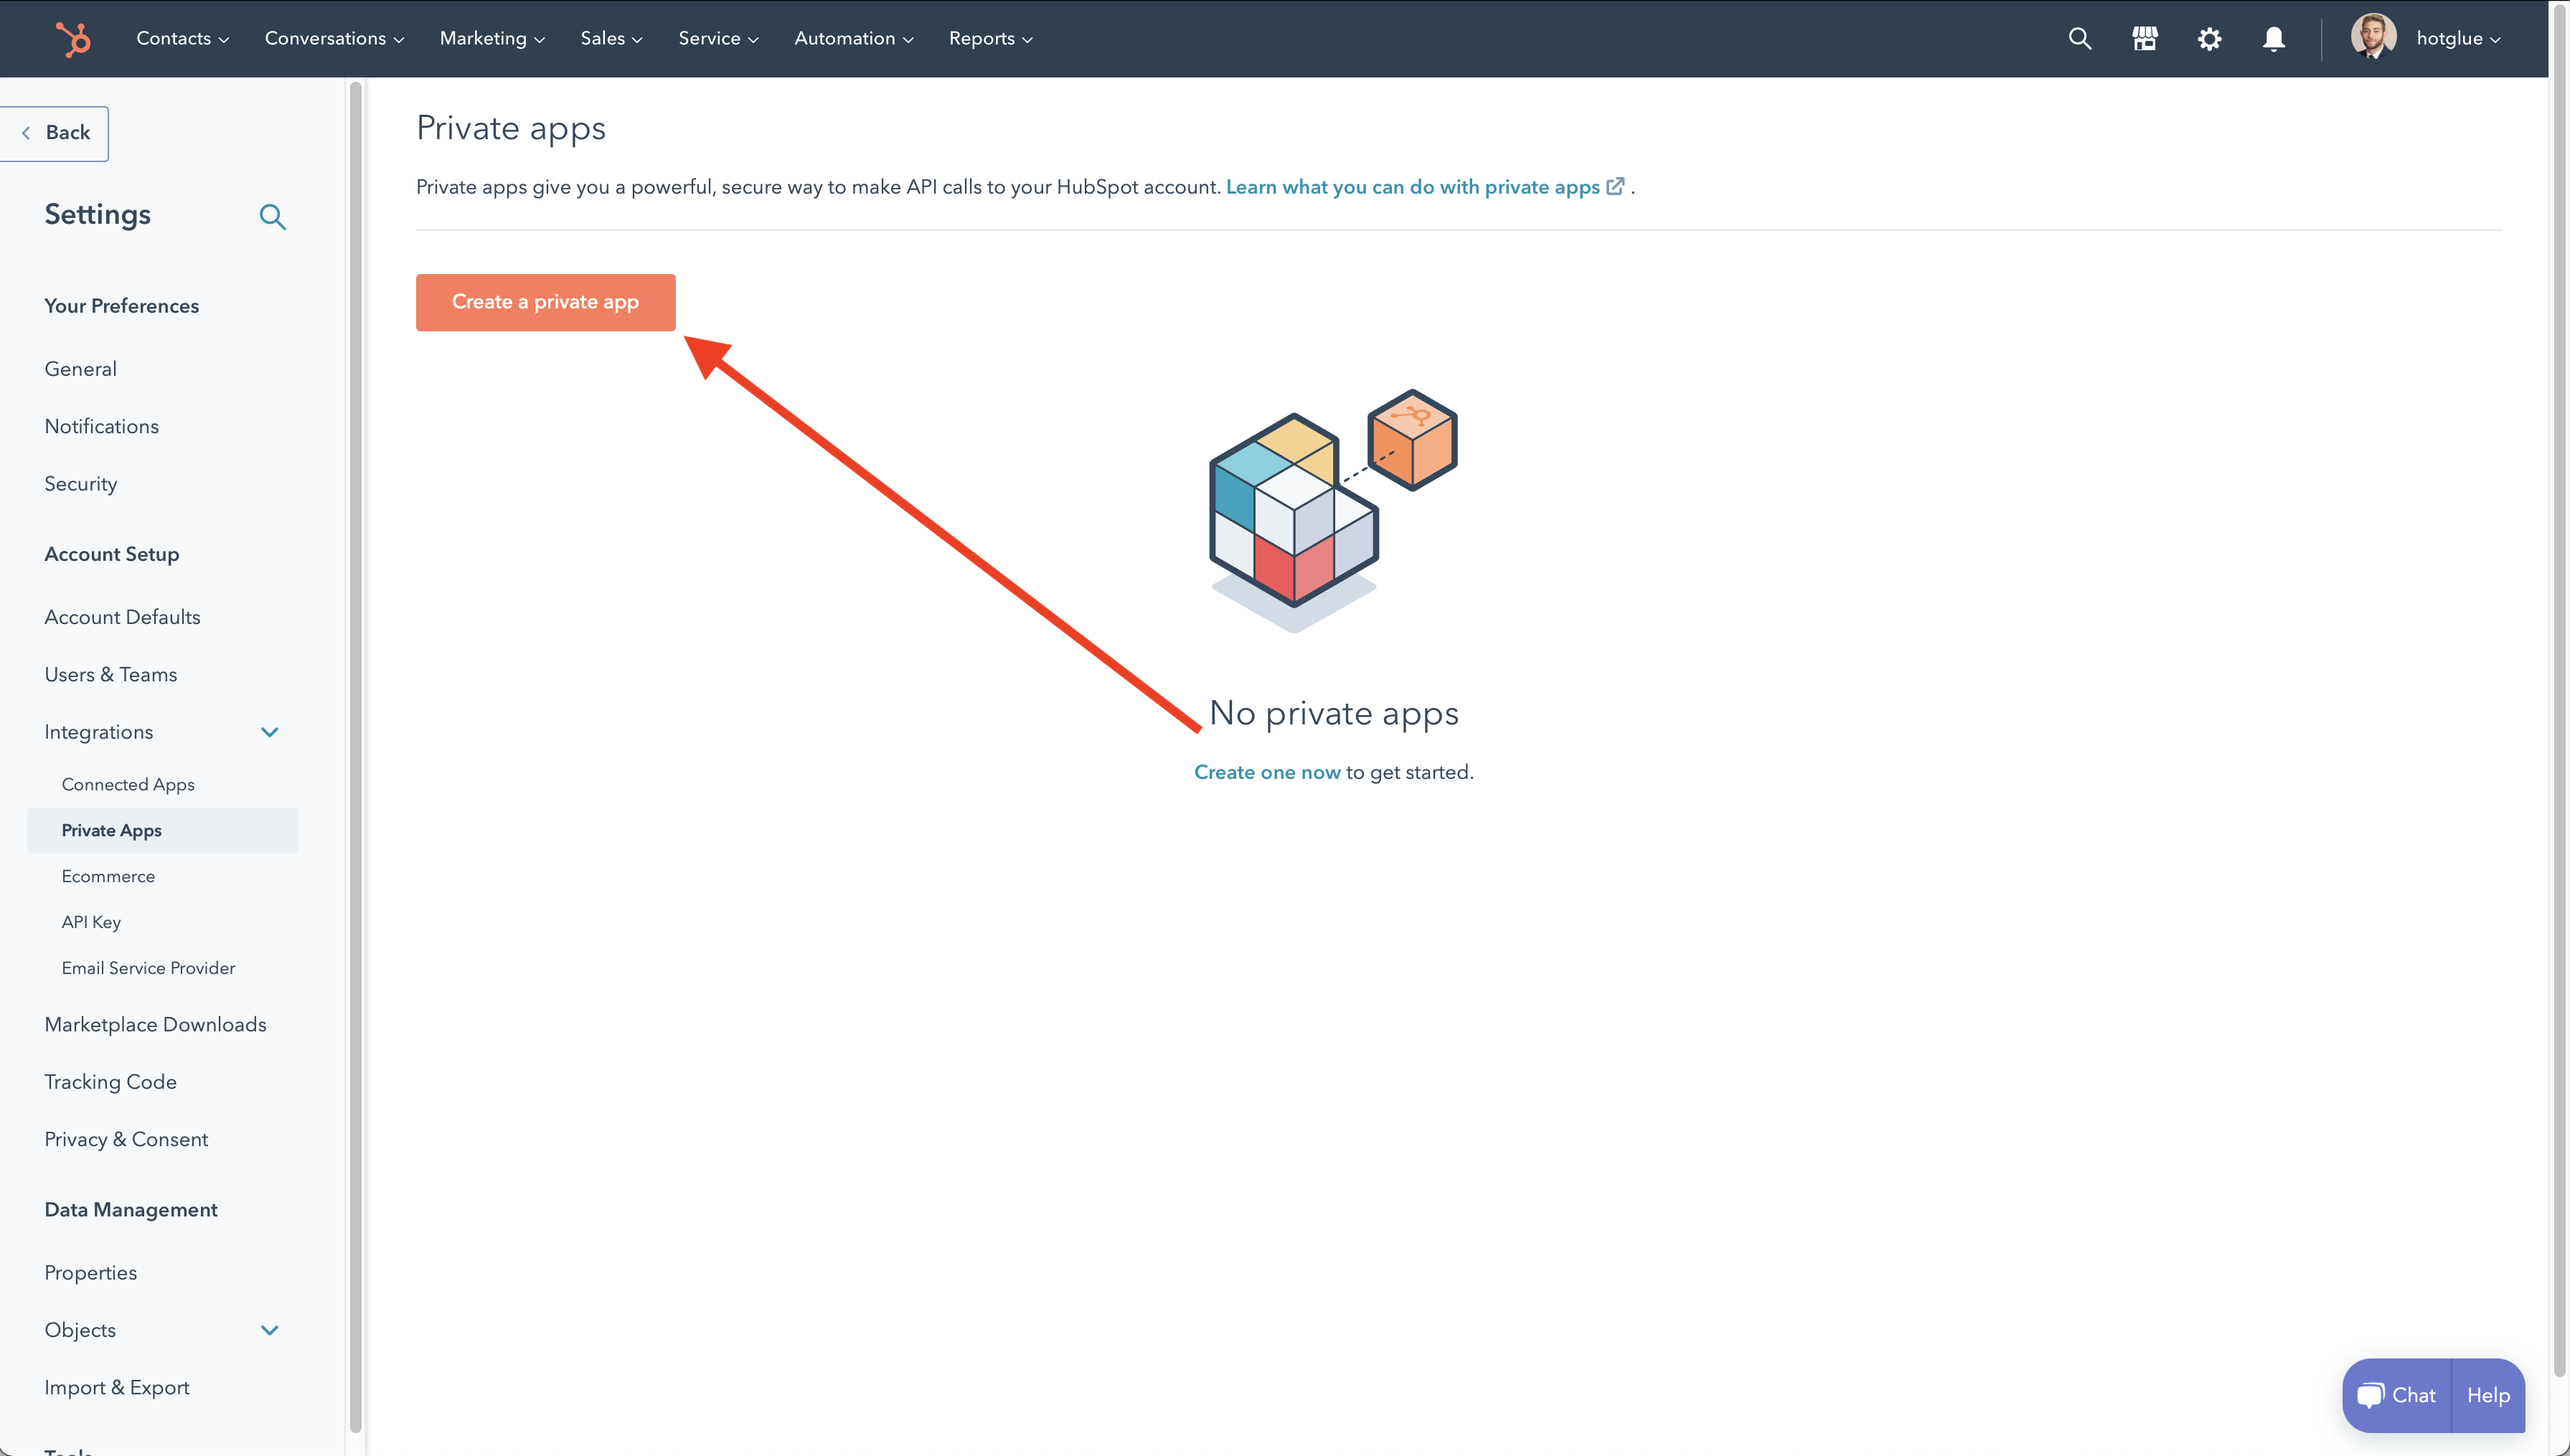
Task: Expand the Objects section chevron
Action: pyautogui.click(x=269, y=1330)
